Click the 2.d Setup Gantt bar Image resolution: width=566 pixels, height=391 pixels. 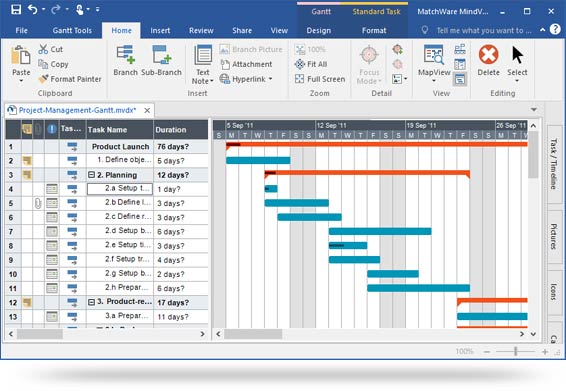point(380,231)
